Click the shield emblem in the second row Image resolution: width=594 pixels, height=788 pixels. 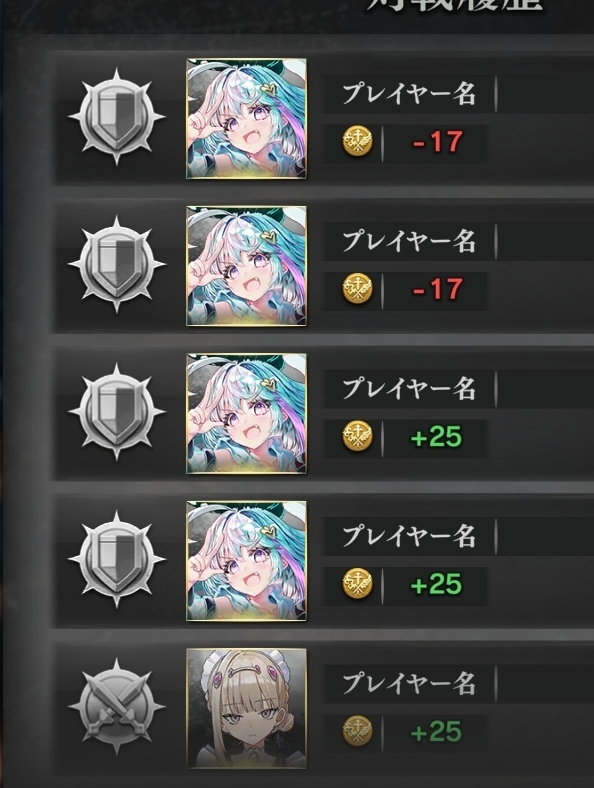pos(117,264)
